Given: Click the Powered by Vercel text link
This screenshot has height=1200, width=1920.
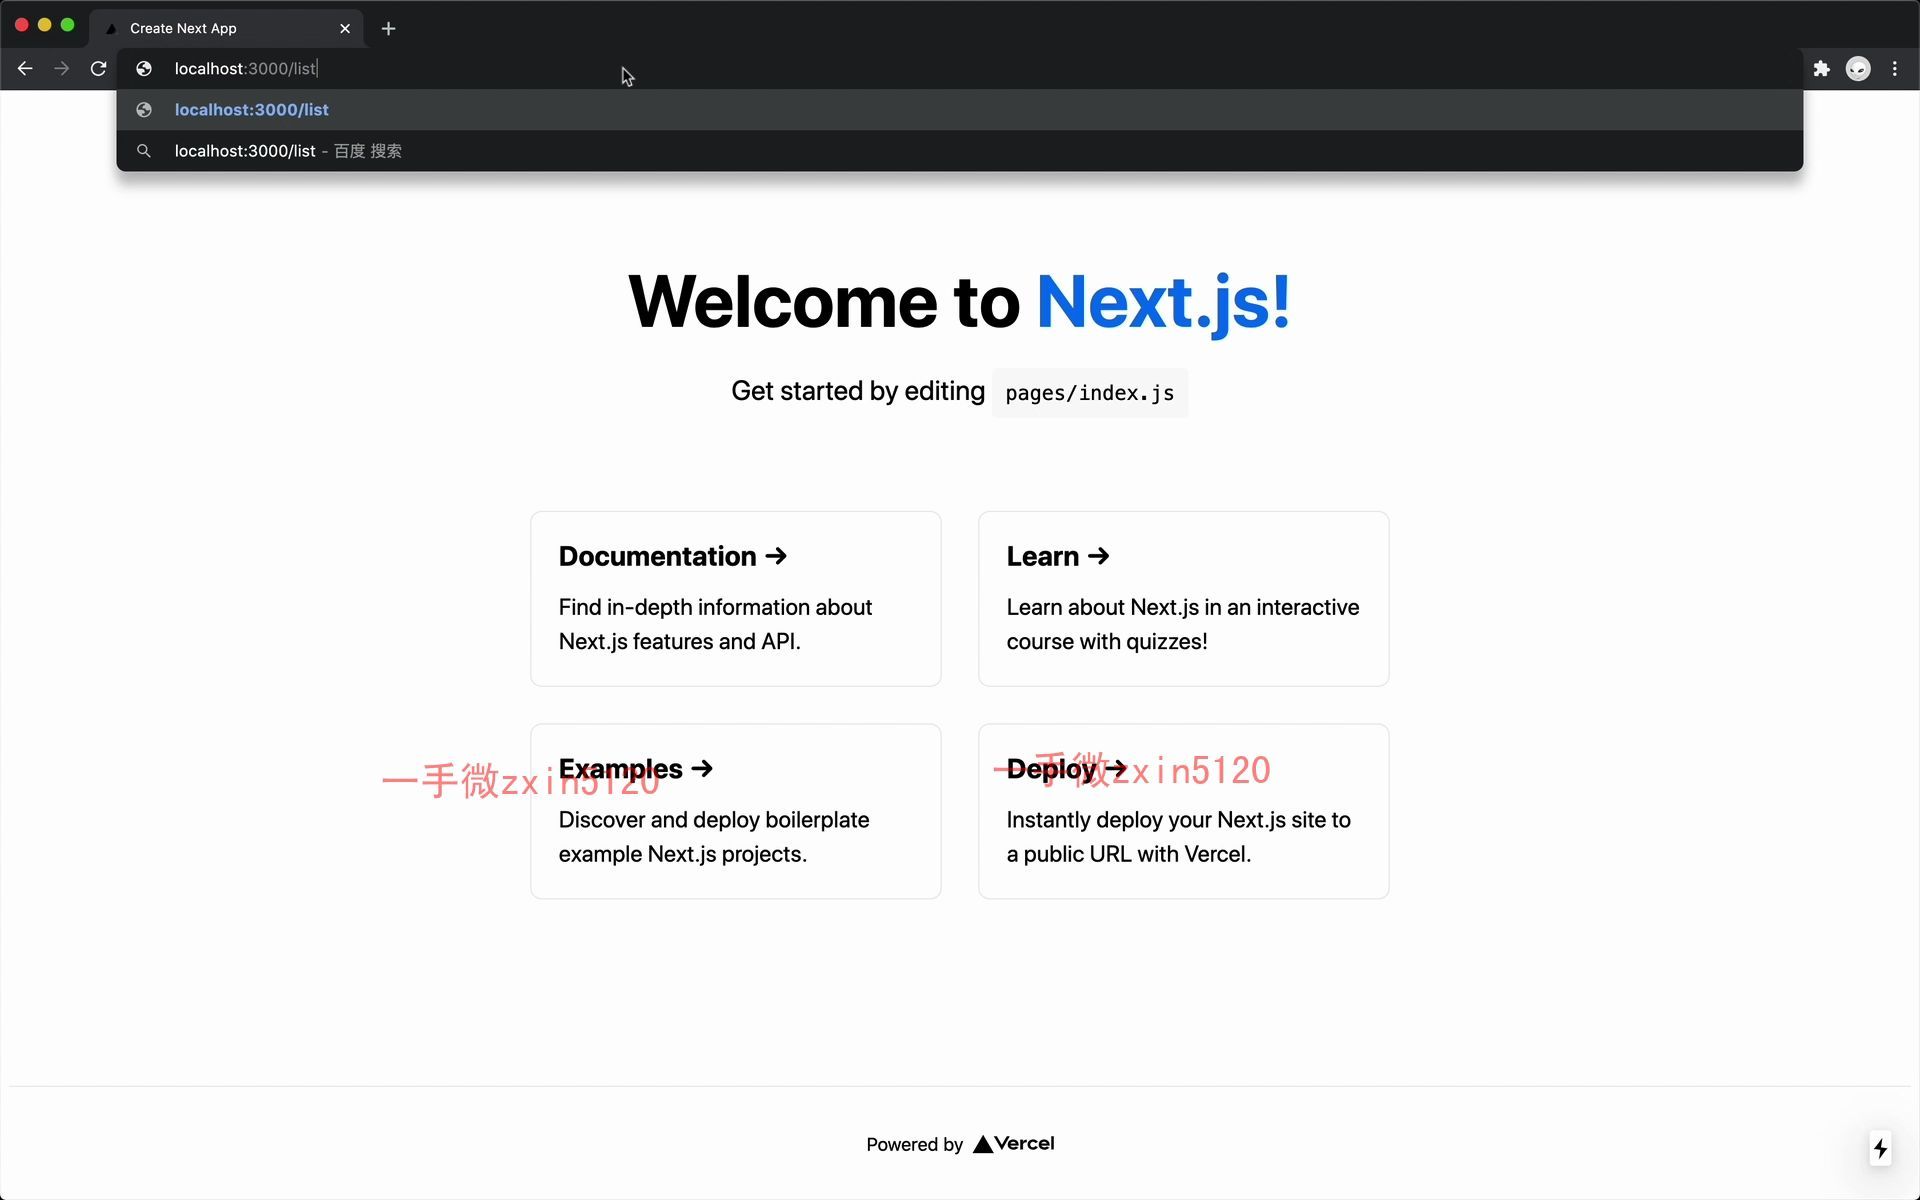Looking at the screenshot, I should coord(959,1143).
